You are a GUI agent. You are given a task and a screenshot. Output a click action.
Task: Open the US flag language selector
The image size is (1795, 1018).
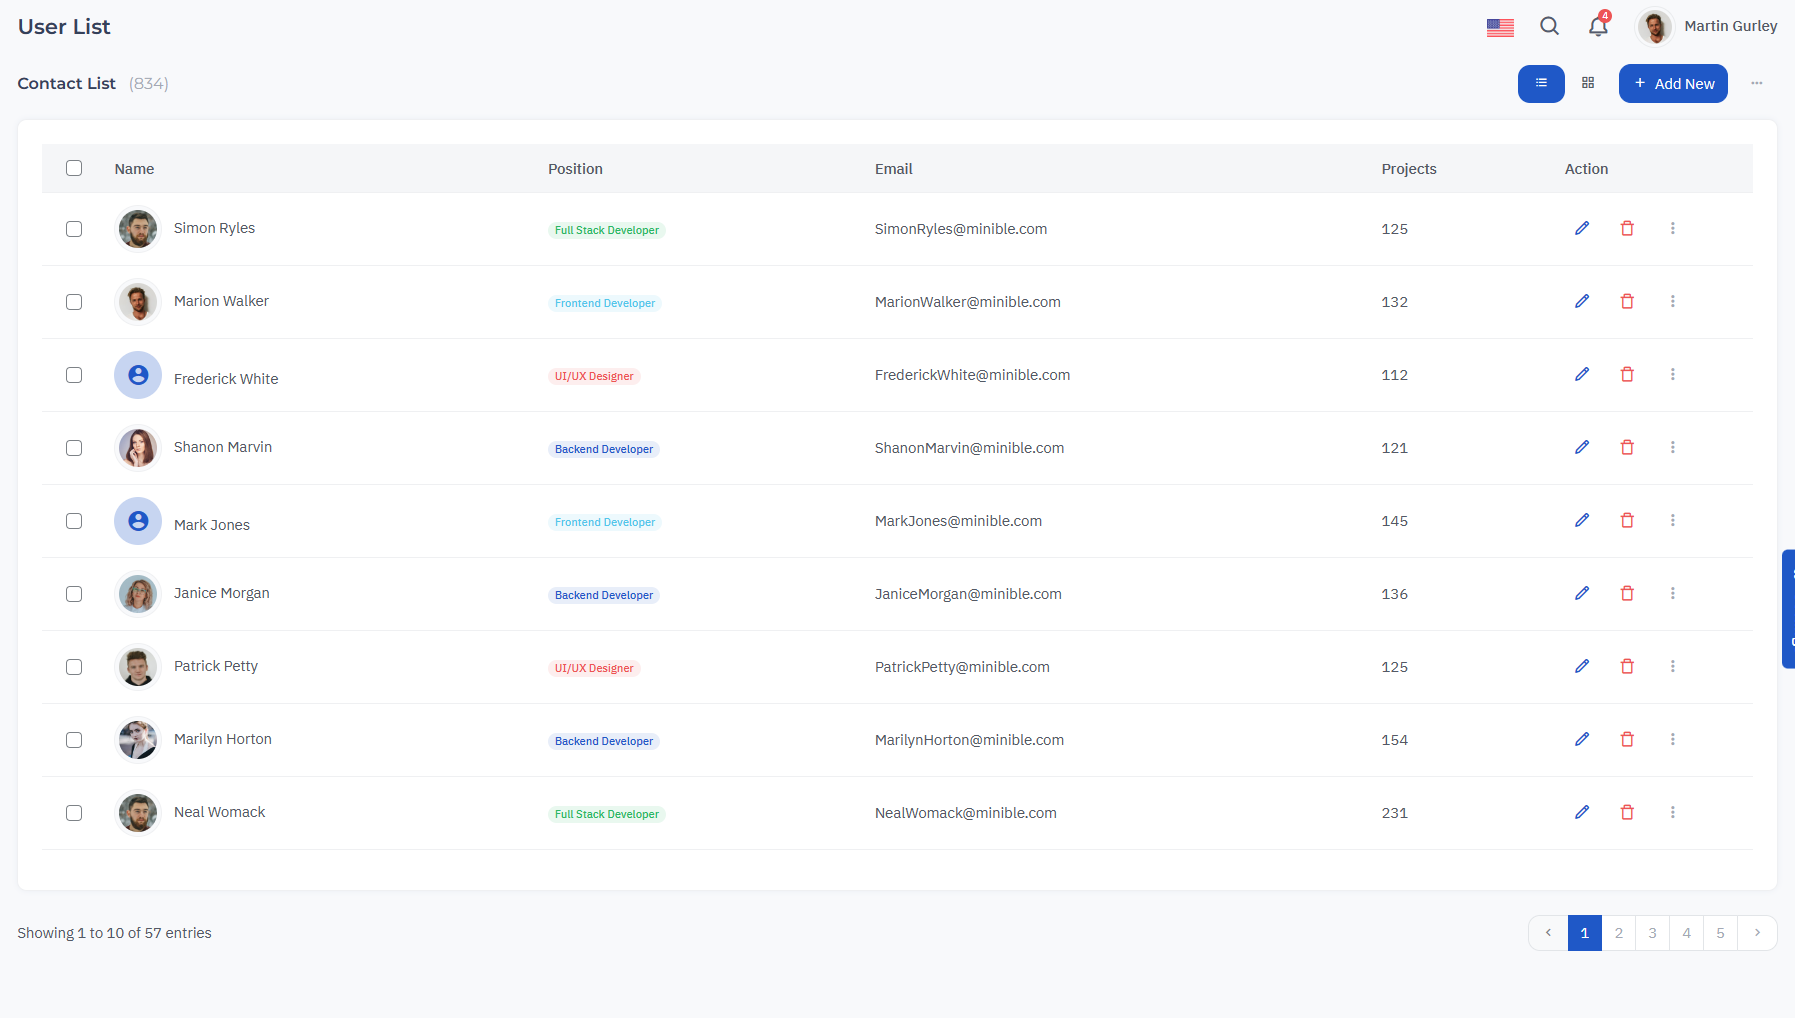[x=1500, y=27]
